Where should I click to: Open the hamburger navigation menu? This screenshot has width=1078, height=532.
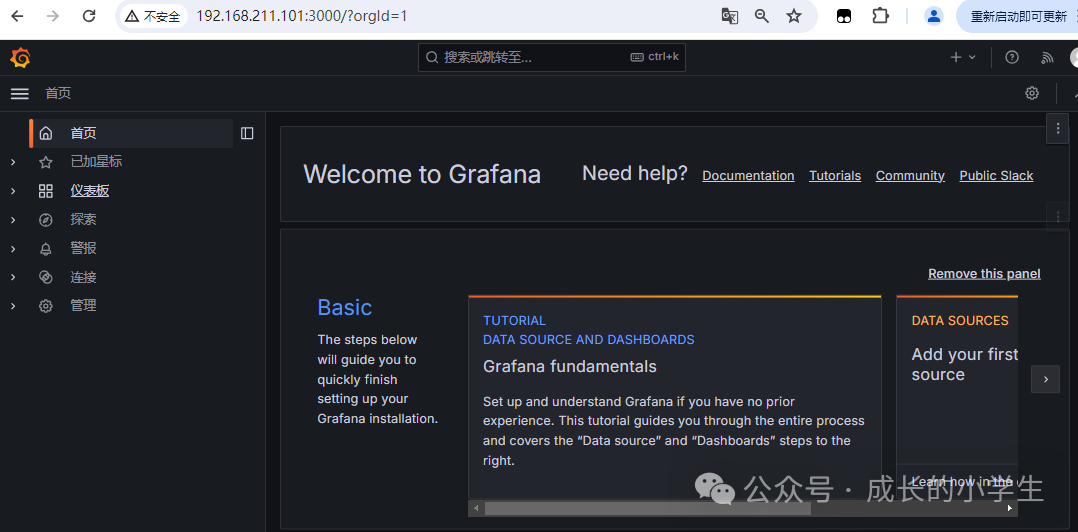(x=20, y=93)
